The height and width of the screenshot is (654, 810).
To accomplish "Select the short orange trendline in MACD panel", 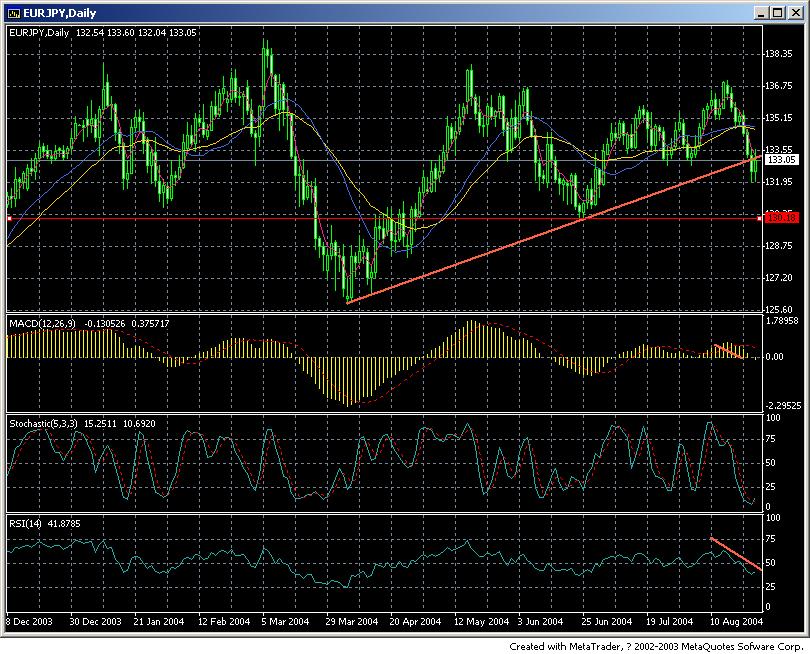I will [728, 351].
